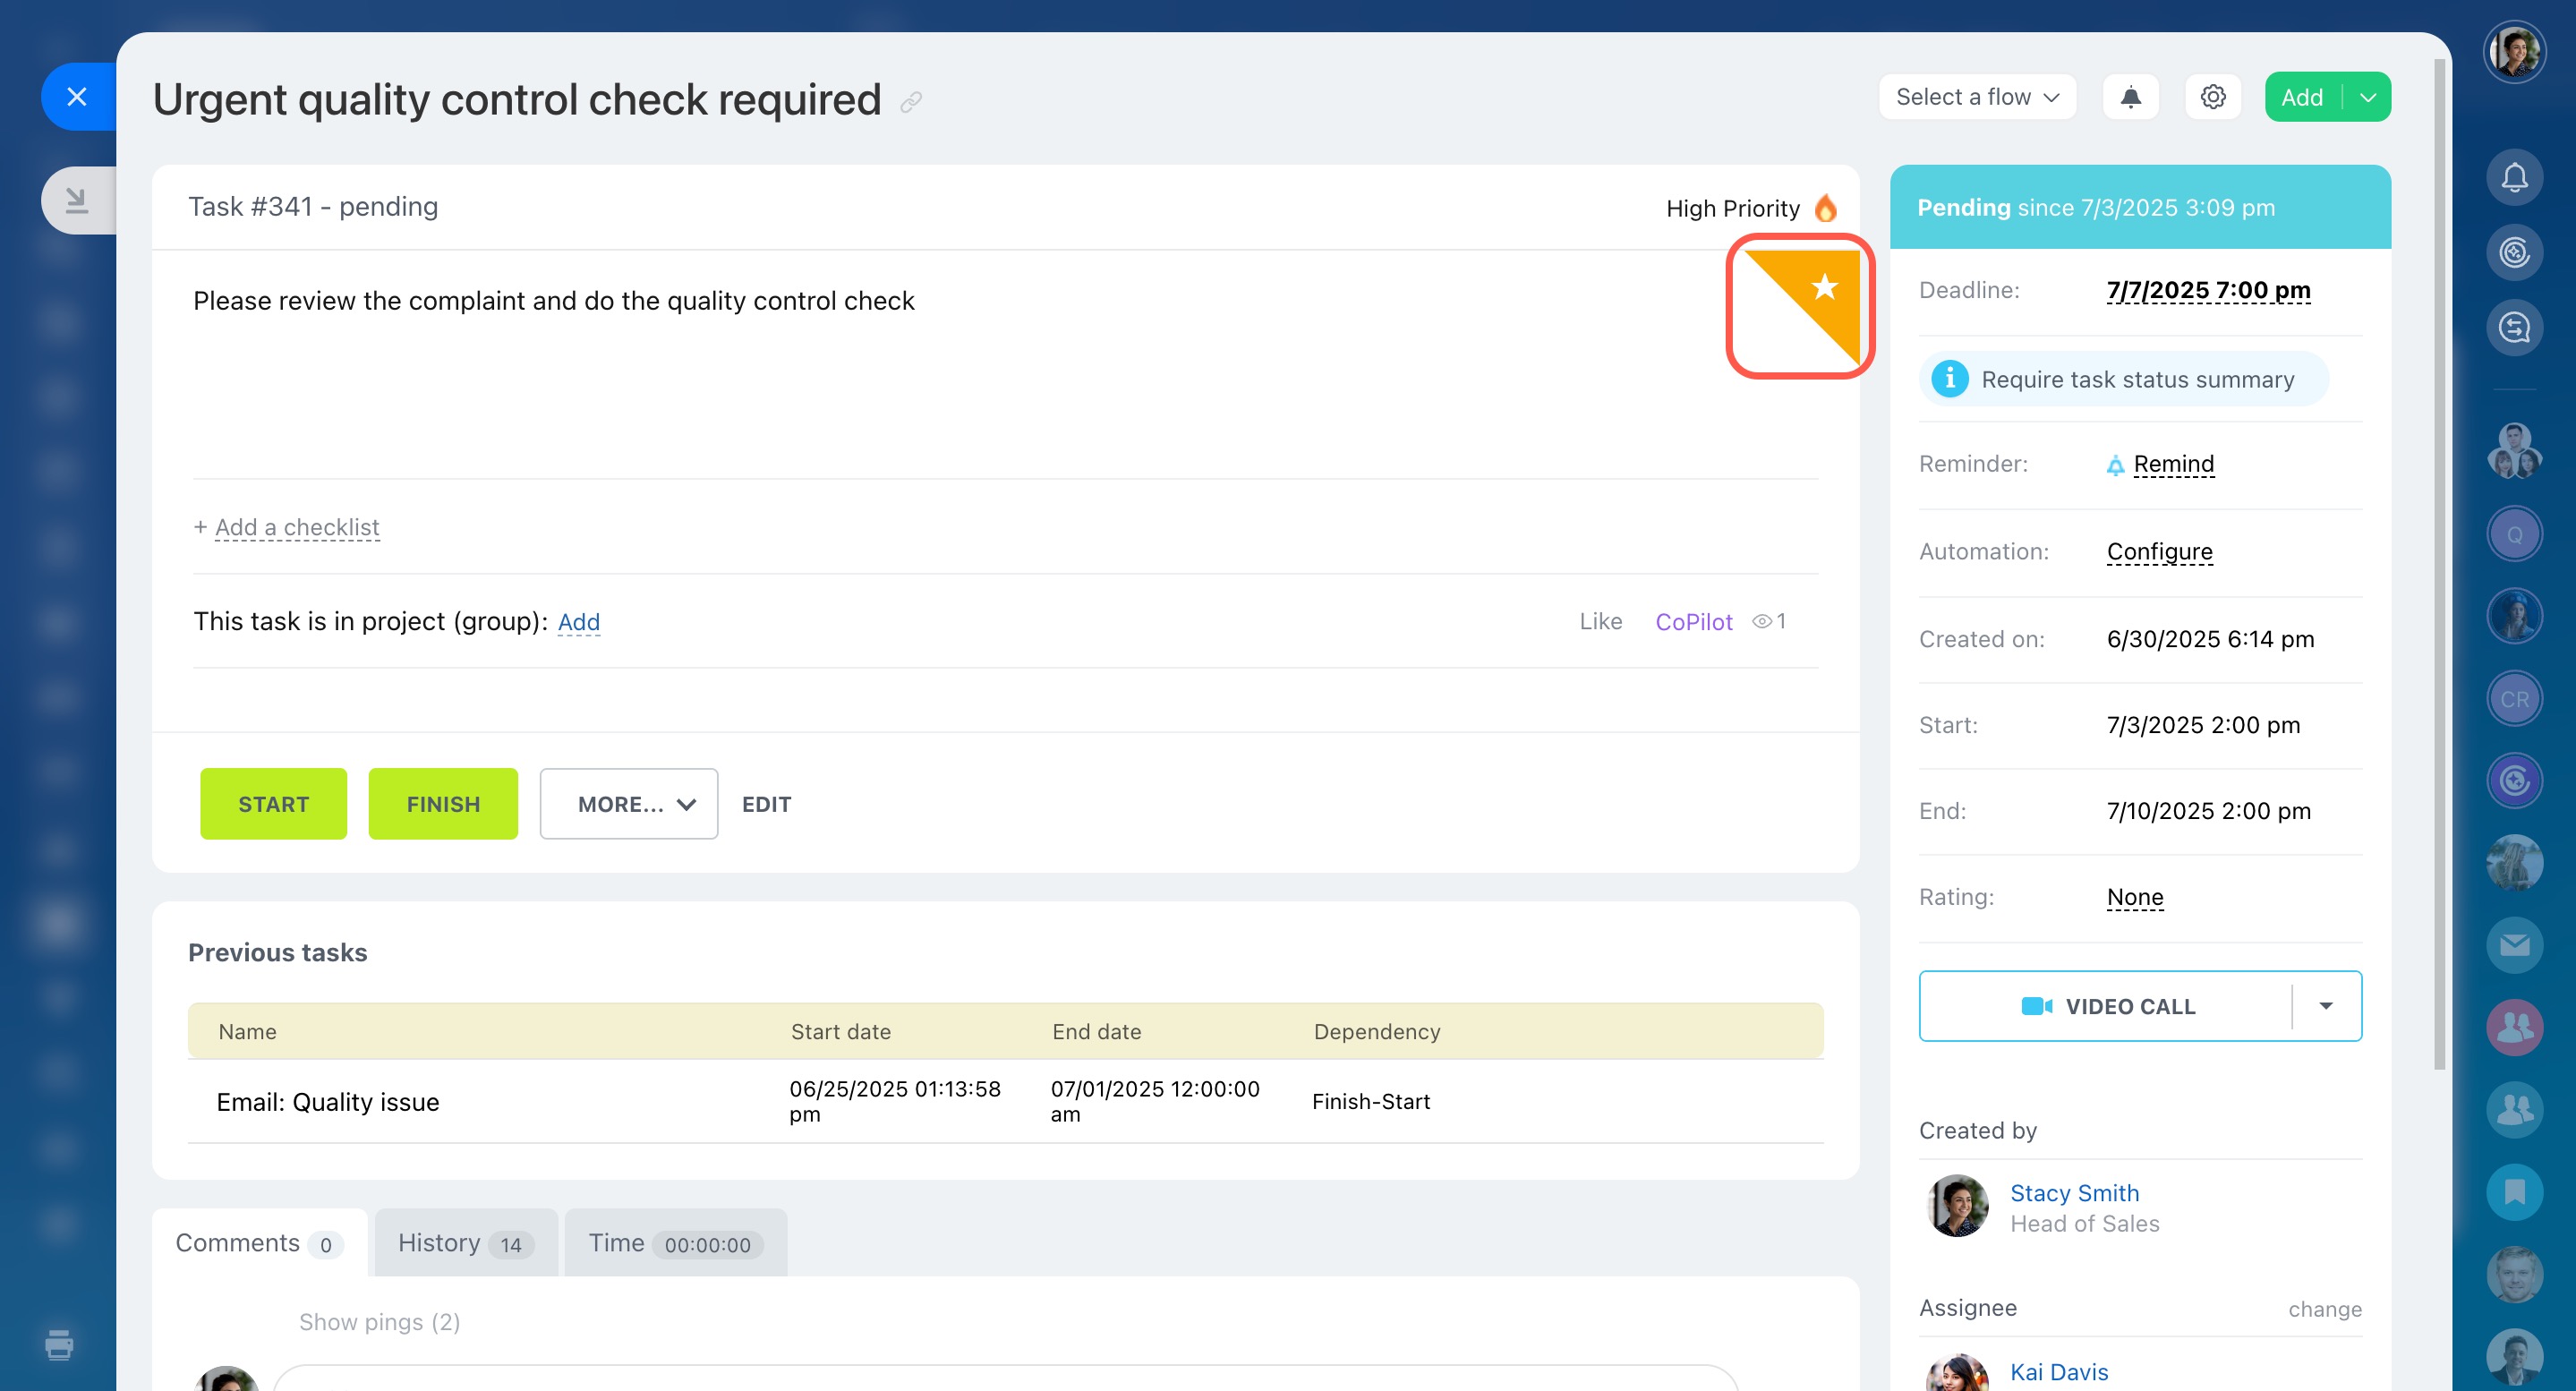2576x1391 pixels.
Task: Click EDIT to edit the task
Action: (x=766, y=804)
